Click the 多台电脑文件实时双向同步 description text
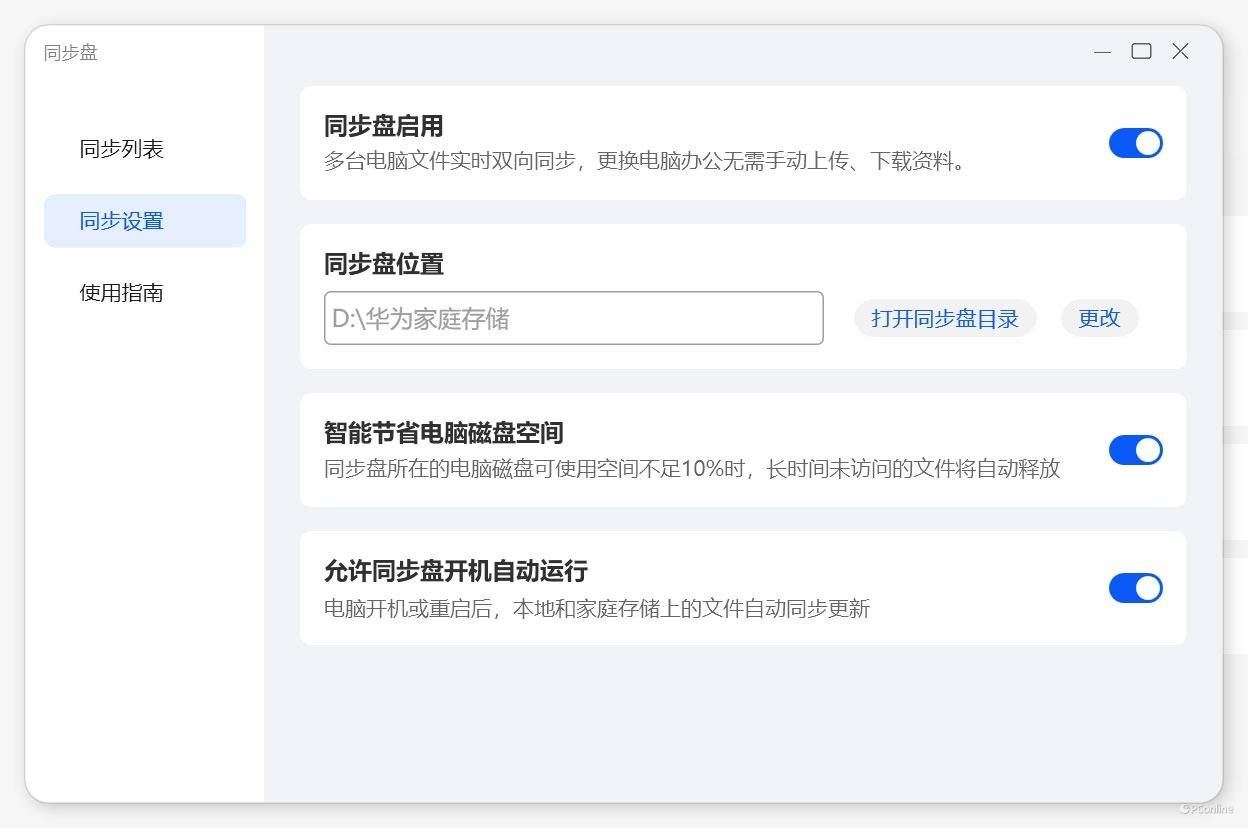 point(646,161)
